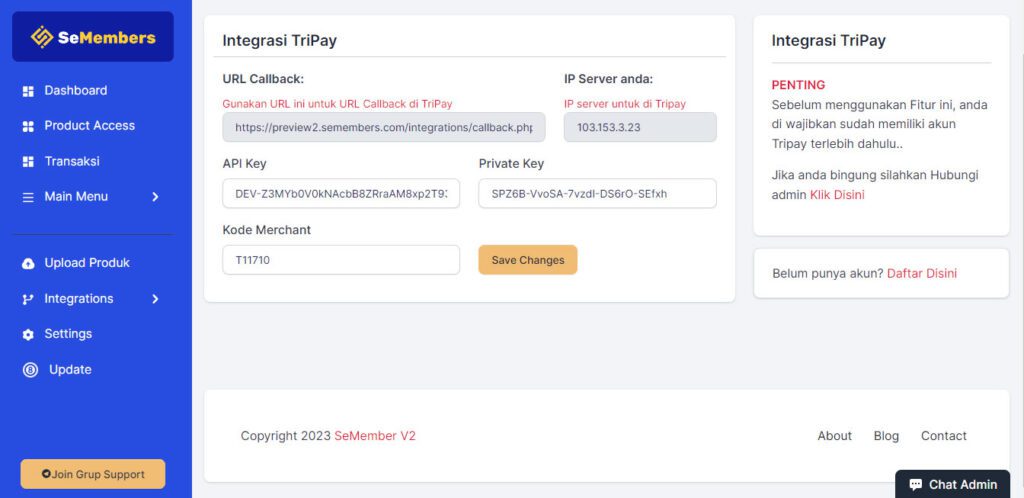Image resolution: width=1024 pixels, height=498 pixels.
Task: Open the Klik Disini admin link
Action: pyautogui.click(x=837, y=195)
